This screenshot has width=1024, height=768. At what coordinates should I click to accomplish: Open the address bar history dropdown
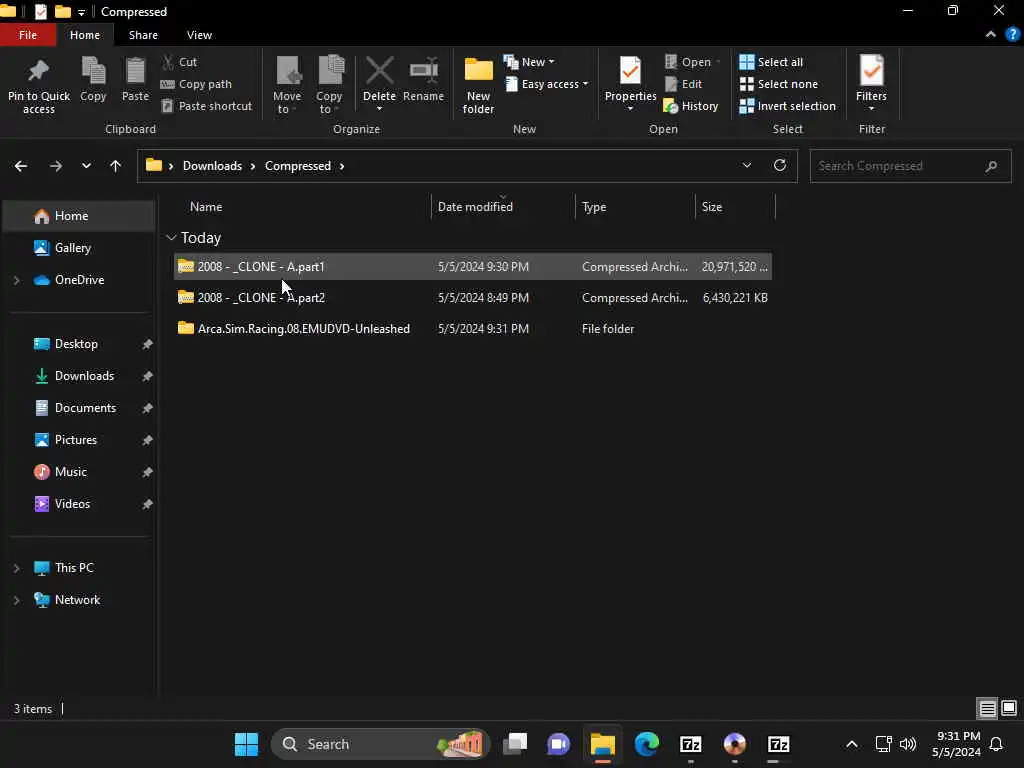[746, 166]
